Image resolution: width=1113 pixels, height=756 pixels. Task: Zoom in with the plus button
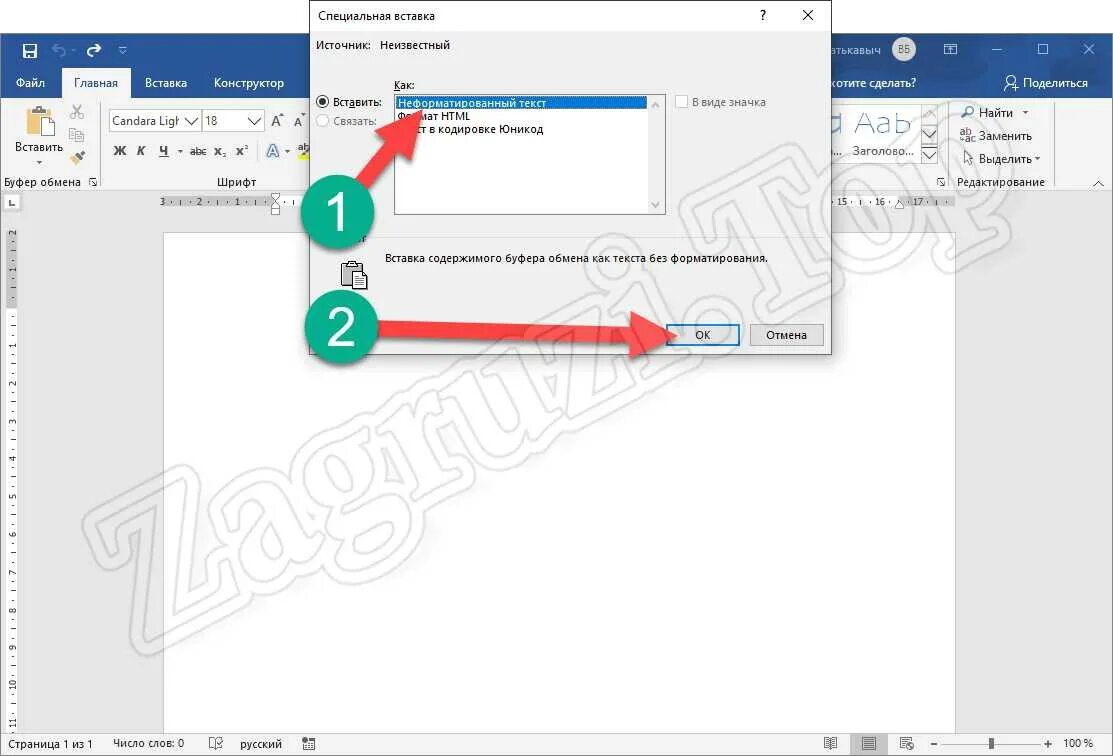[x=1048, y=744]
